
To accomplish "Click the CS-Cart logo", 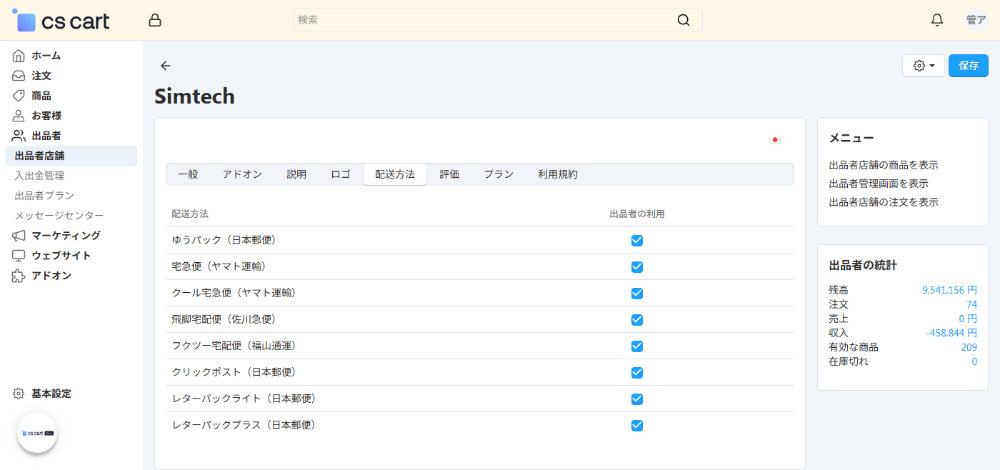I will 62,21.
